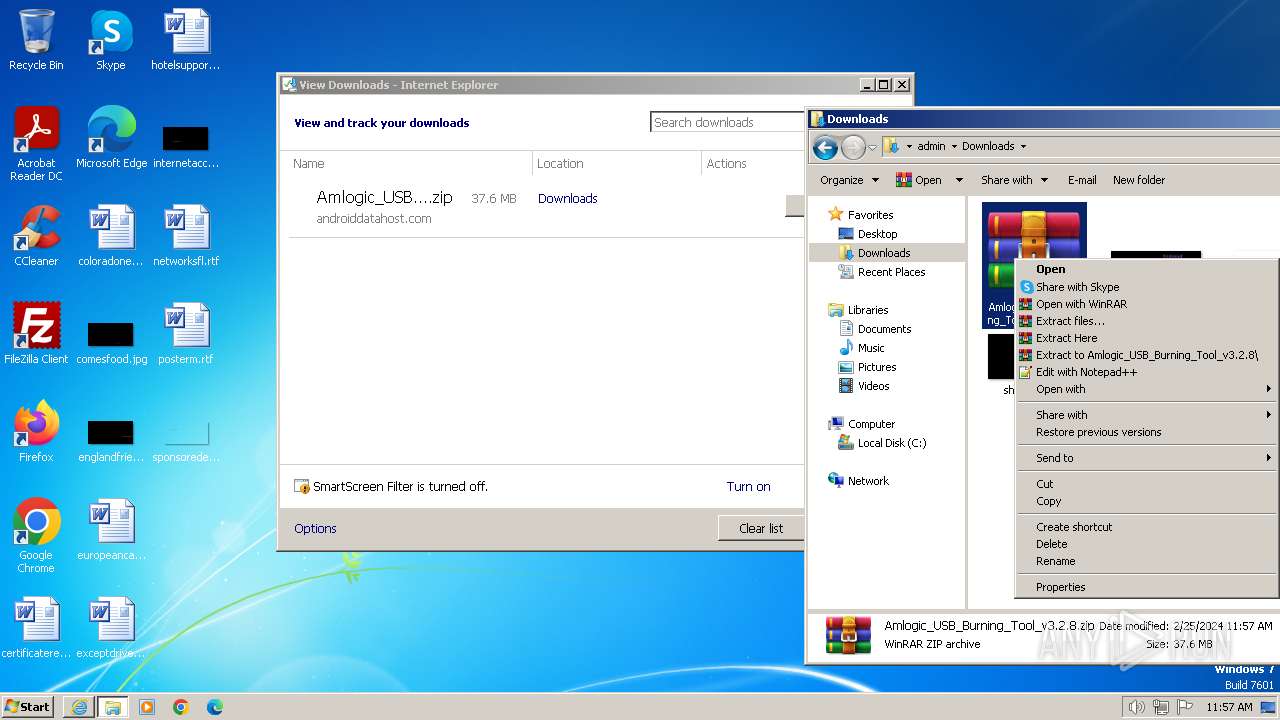This screenshot has width=1280, height=720.
Task: Open certificatere document on desktop
Action: 36,628
